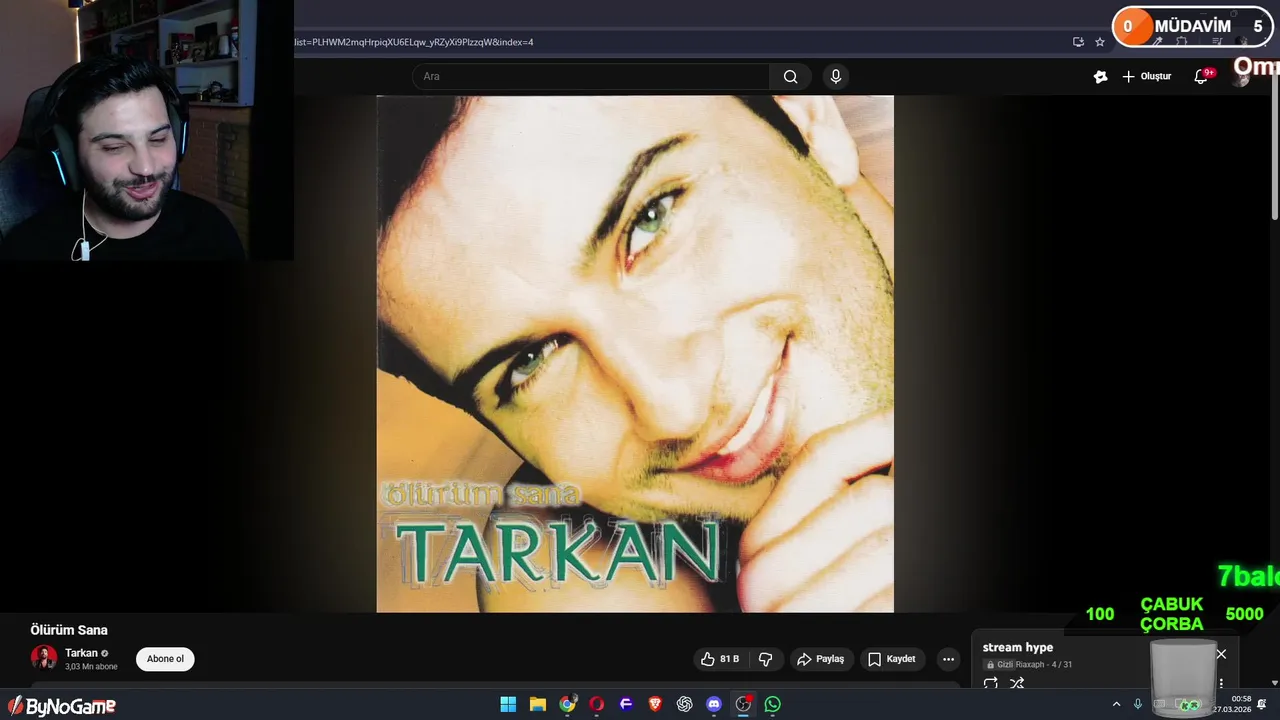Open the purple F app in taskbar
The width and height of the screenshot is (1280, 720).
(626, 704)
